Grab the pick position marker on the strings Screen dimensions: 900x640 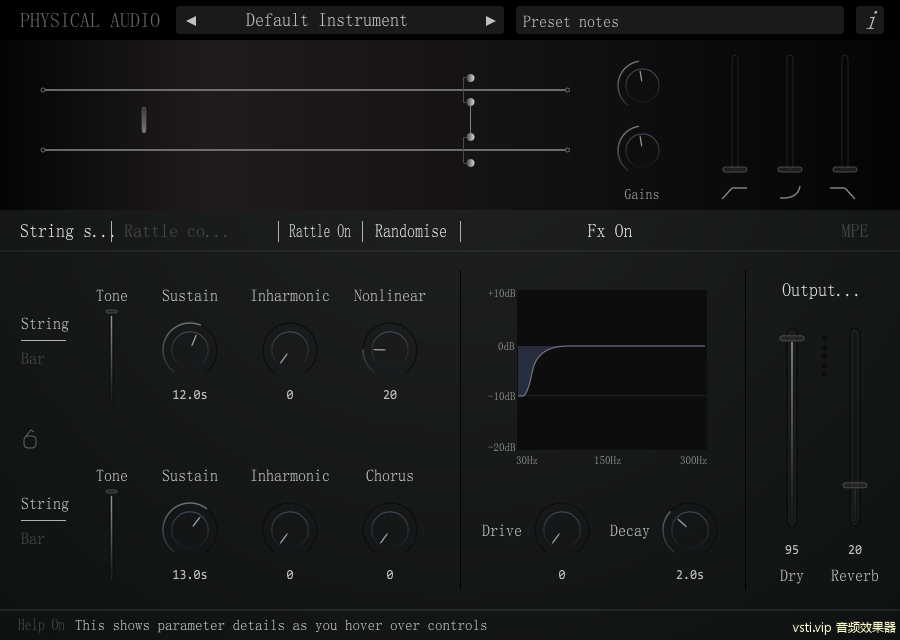(143, 119)
